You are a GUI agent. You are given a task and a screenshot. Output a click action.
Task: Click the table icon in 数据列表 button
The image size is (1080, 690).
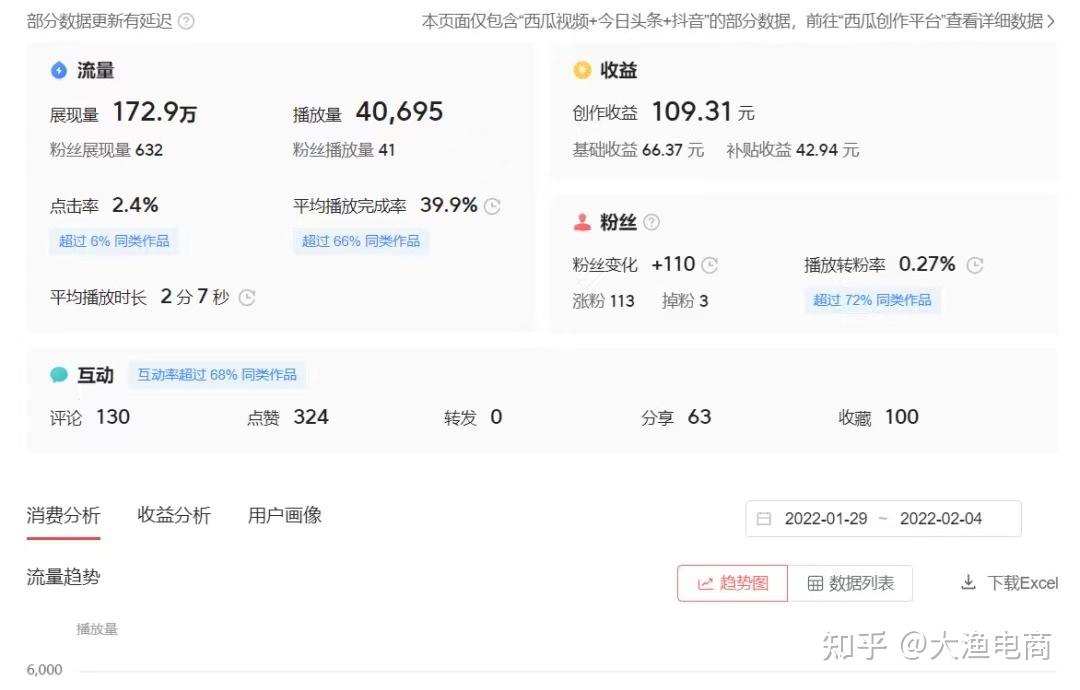point(815,584)
